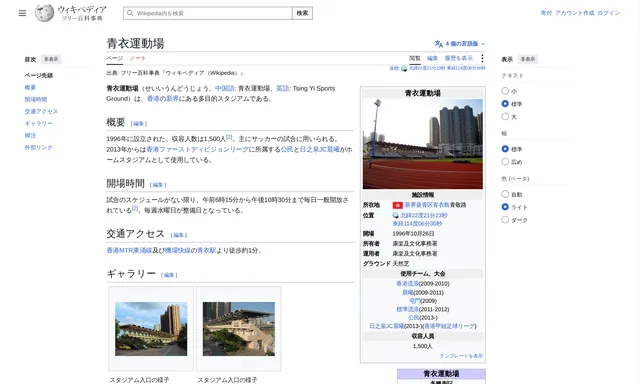Open the 寄付 donate link

[x=546, y=13]
